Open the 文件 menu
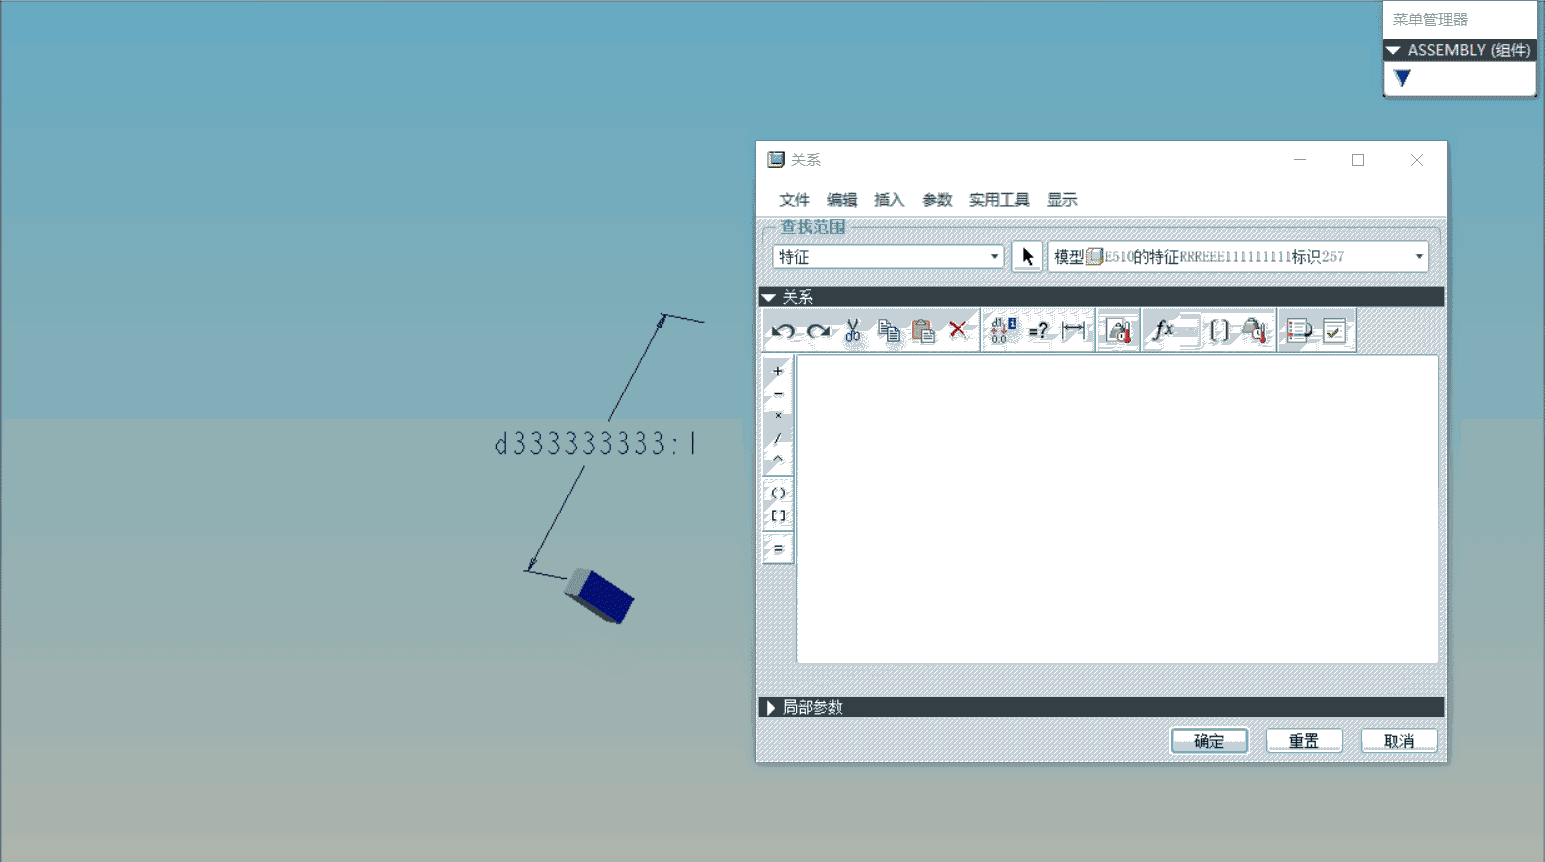Viewport: 1545px width, 862px height. pos(794,200)
